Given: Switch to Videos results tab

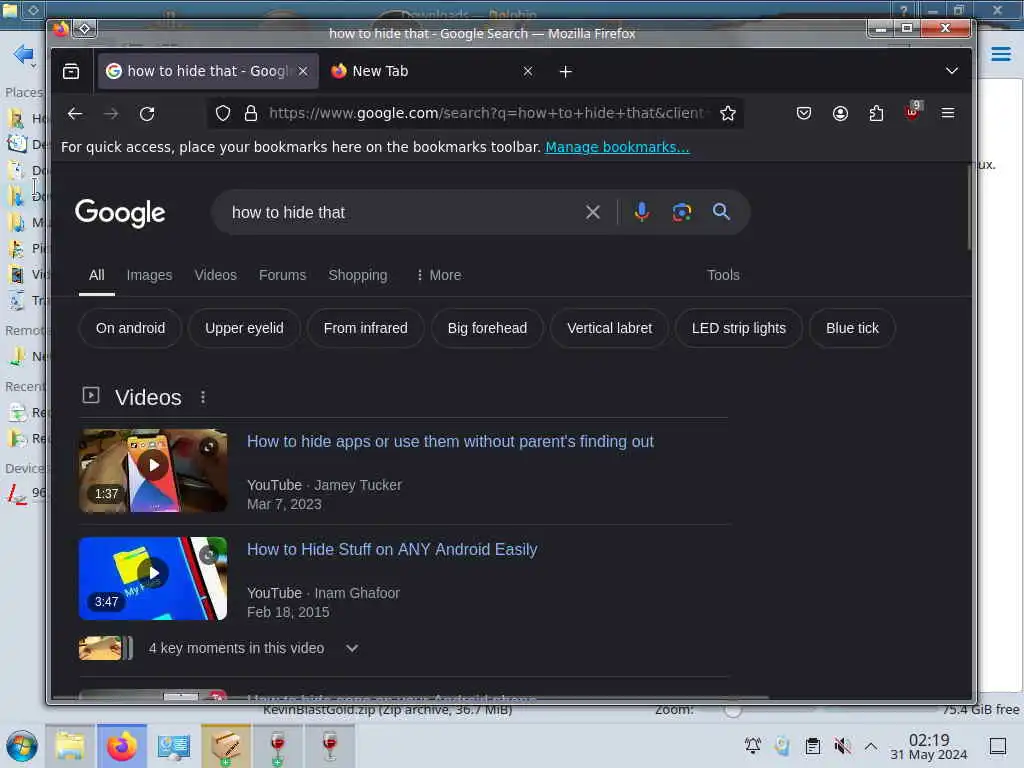Looking at the screenshot, I should [x=216, y=275].
